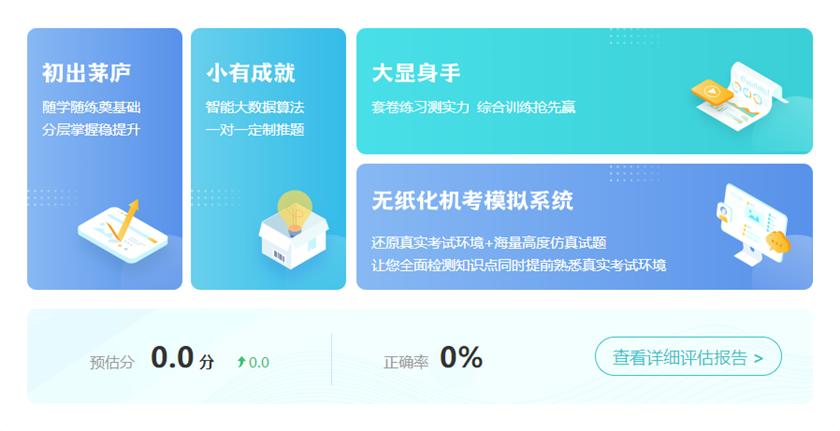Click the 0.0 分 estimated score value

coord(181,358)
